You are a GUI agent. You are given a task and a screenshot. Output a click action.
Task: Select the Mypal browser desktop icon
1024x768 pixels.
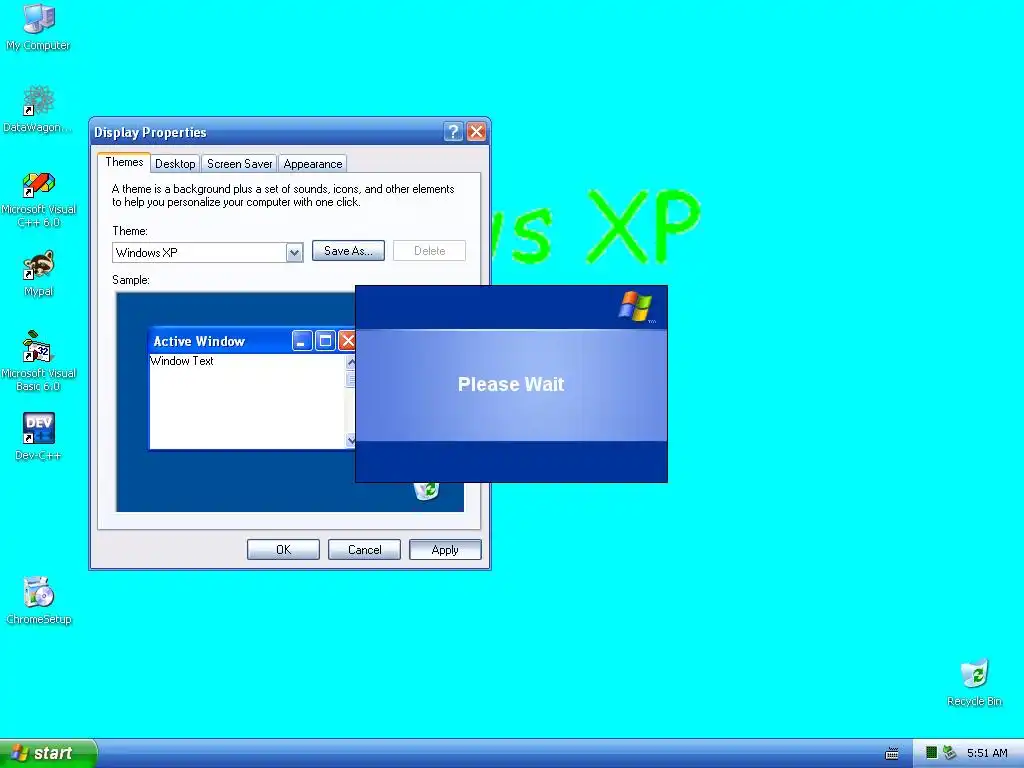click(39, 274)
